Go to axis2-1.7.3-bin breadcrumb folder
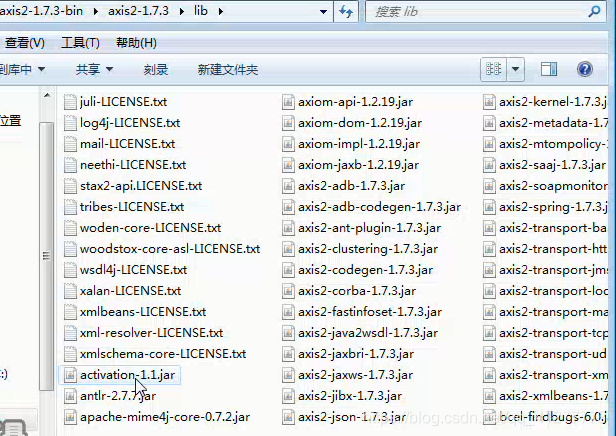This screenshot has height=436, width=616. tap(42, 11)
